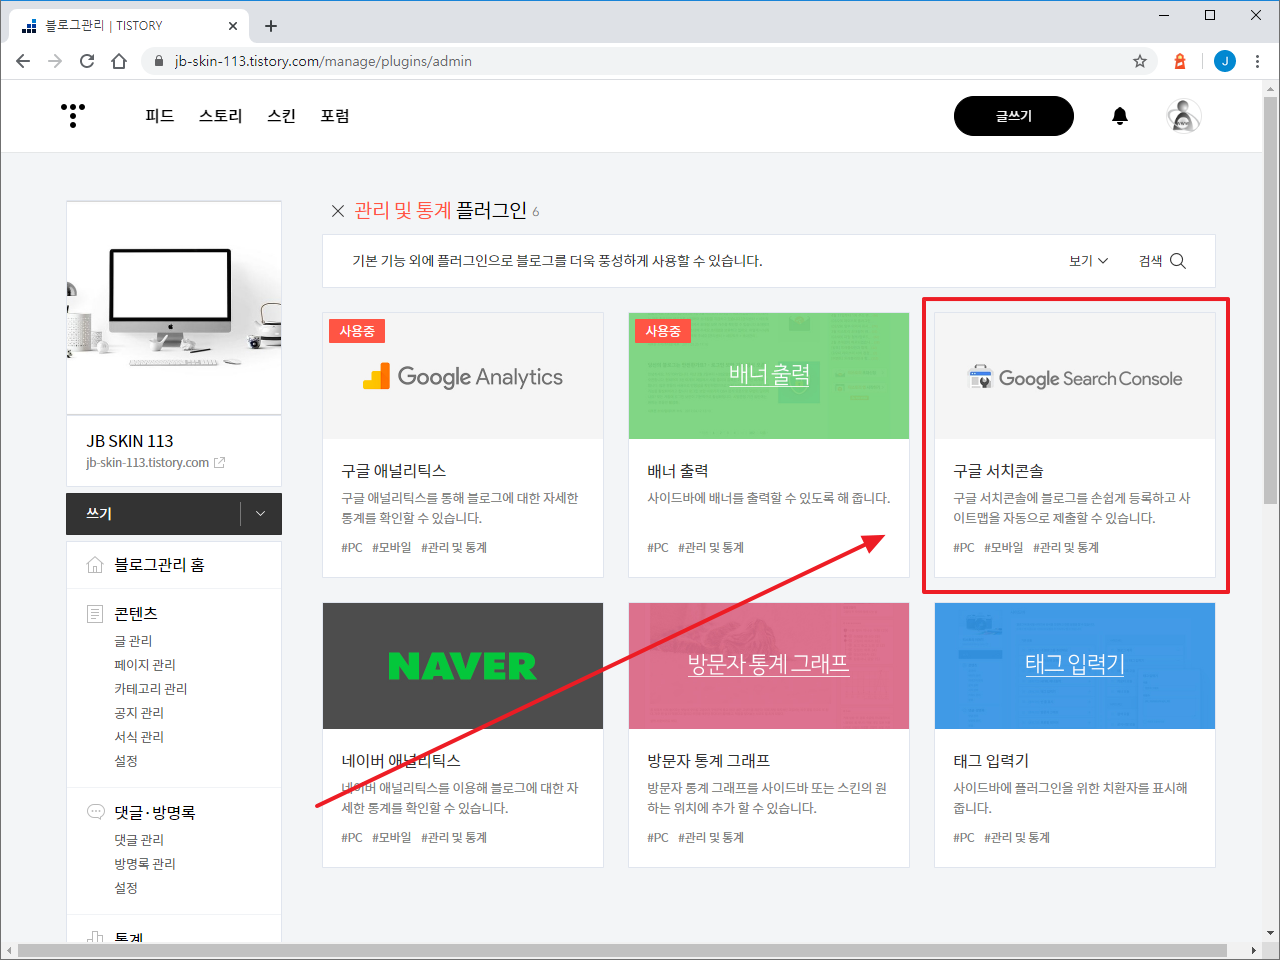Close the 관리 및 통계 filter with X

point(338,211)
